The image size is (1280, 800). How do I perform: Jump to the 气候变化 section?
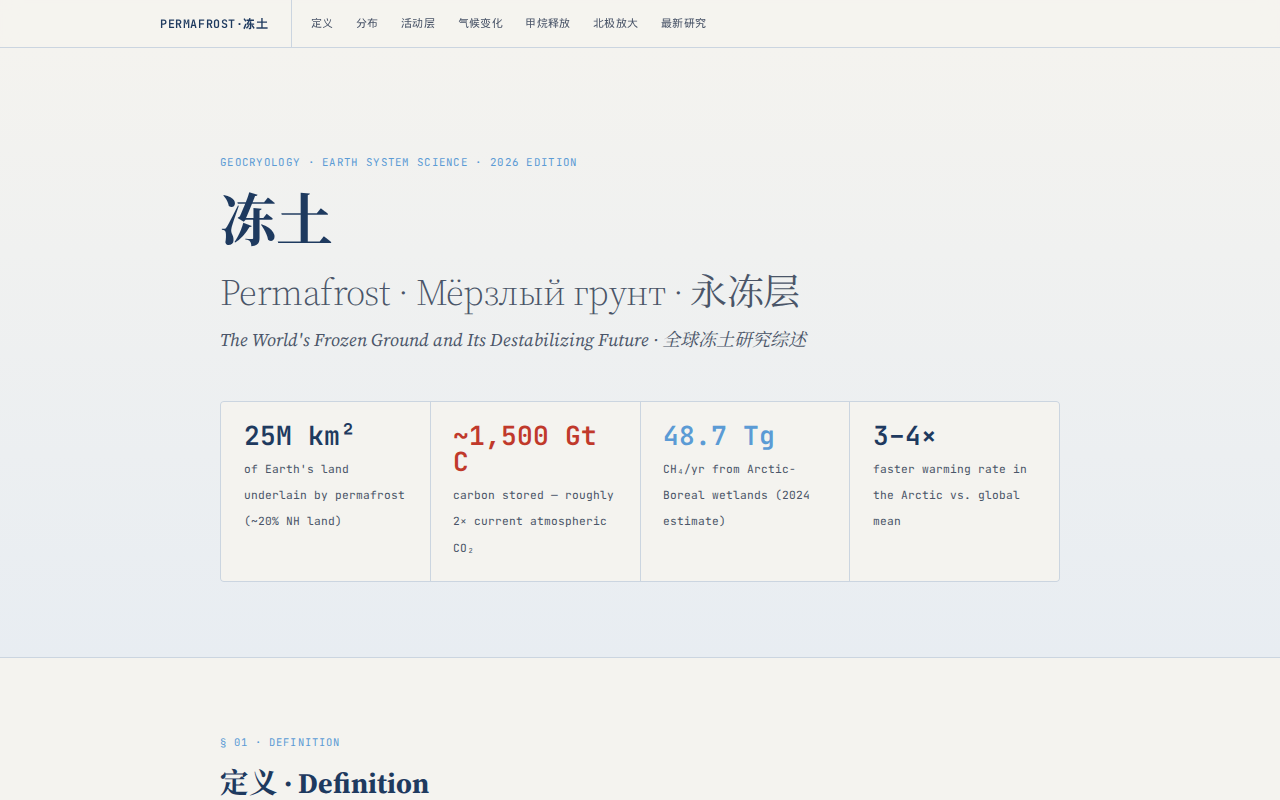(480, 23)
